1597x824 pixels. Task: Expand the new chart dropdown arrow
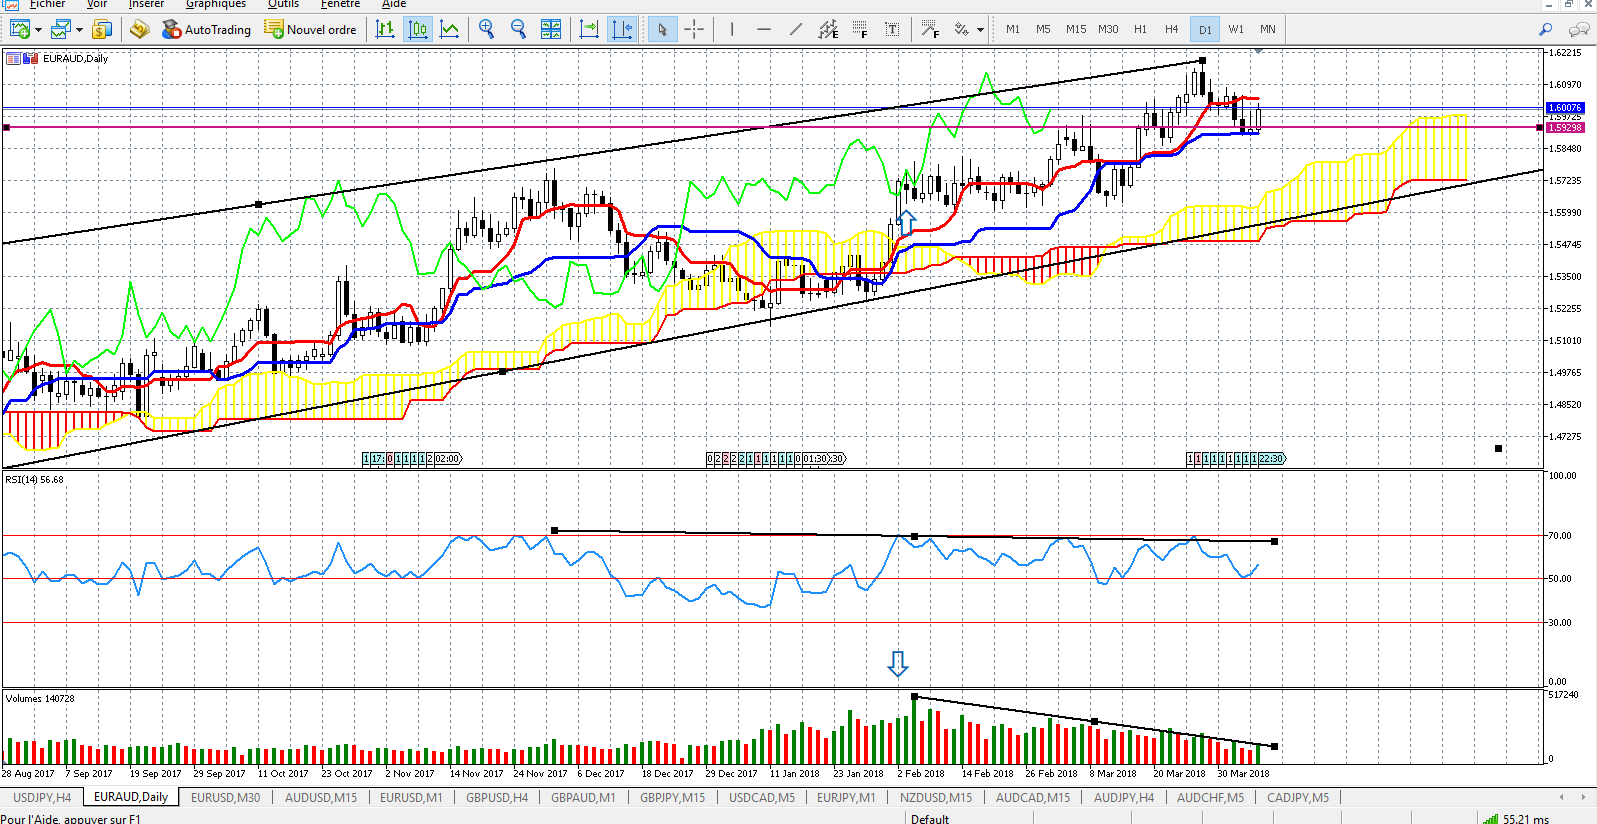tap(38, 30)
